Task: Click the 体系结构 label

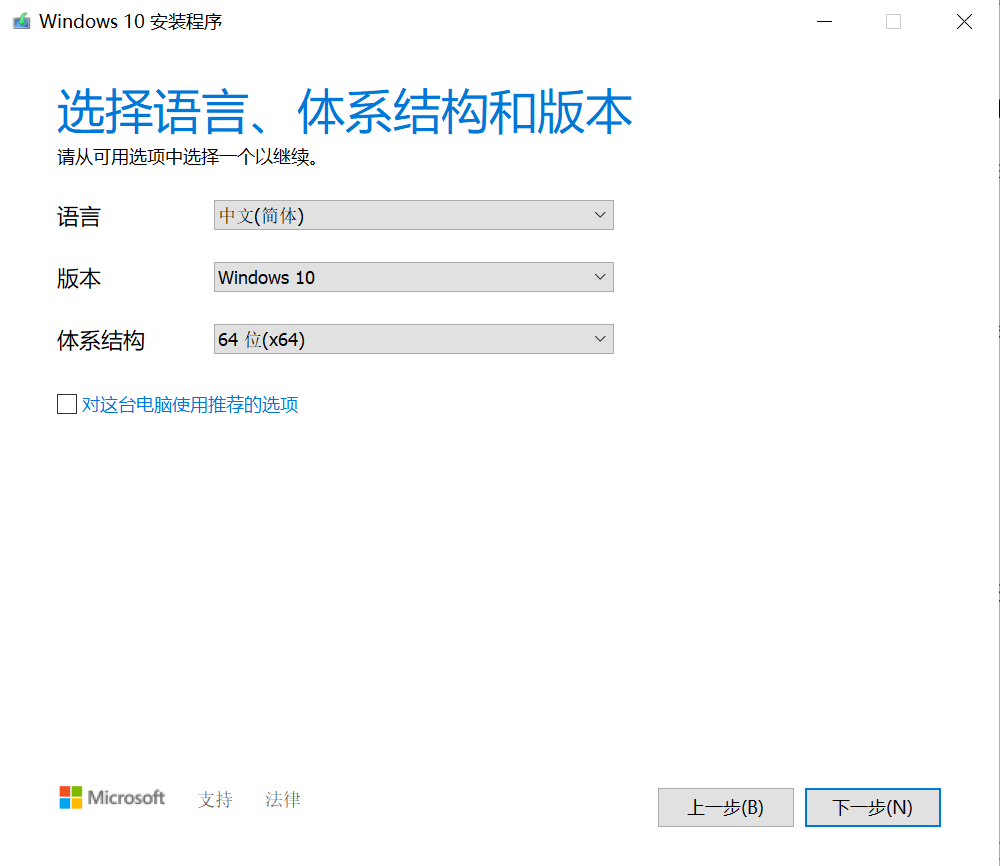Action: click(x=101, y=341)
